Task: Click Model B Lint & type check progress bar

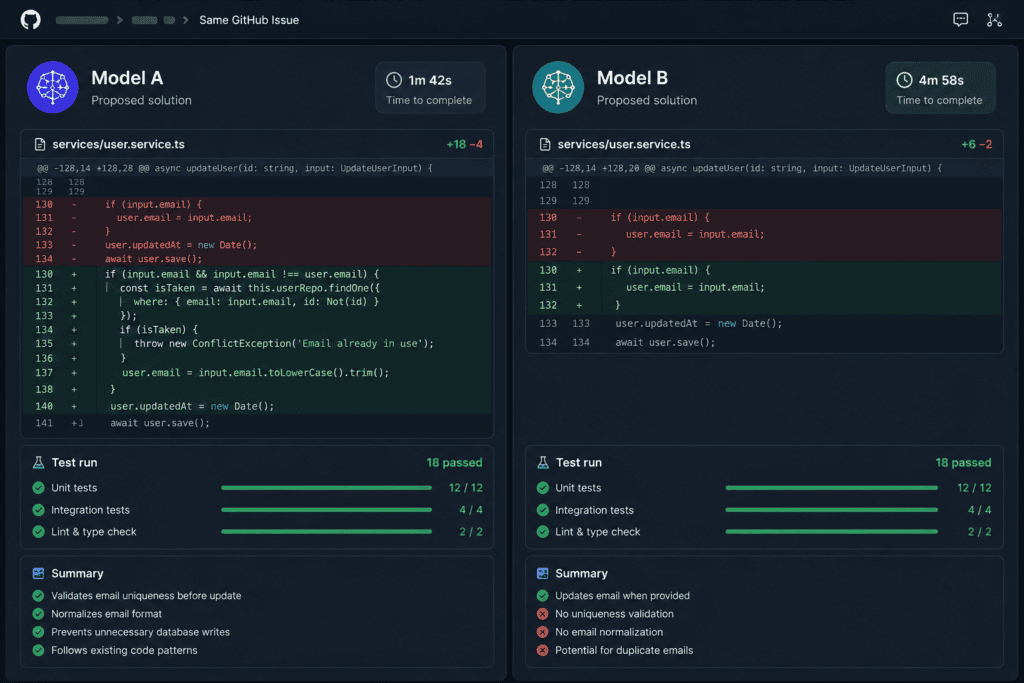Action: click(x=831, y=532)
